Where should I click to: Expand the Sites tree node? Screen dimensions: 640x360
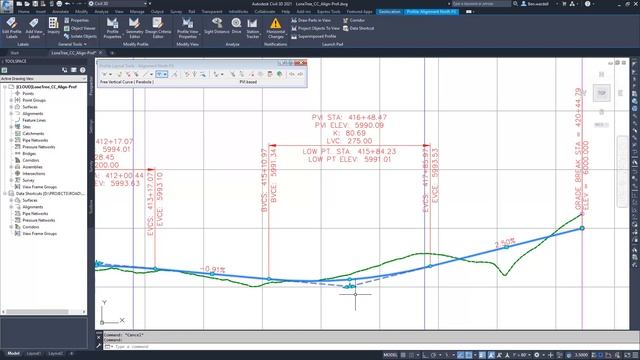coord(11,127)
